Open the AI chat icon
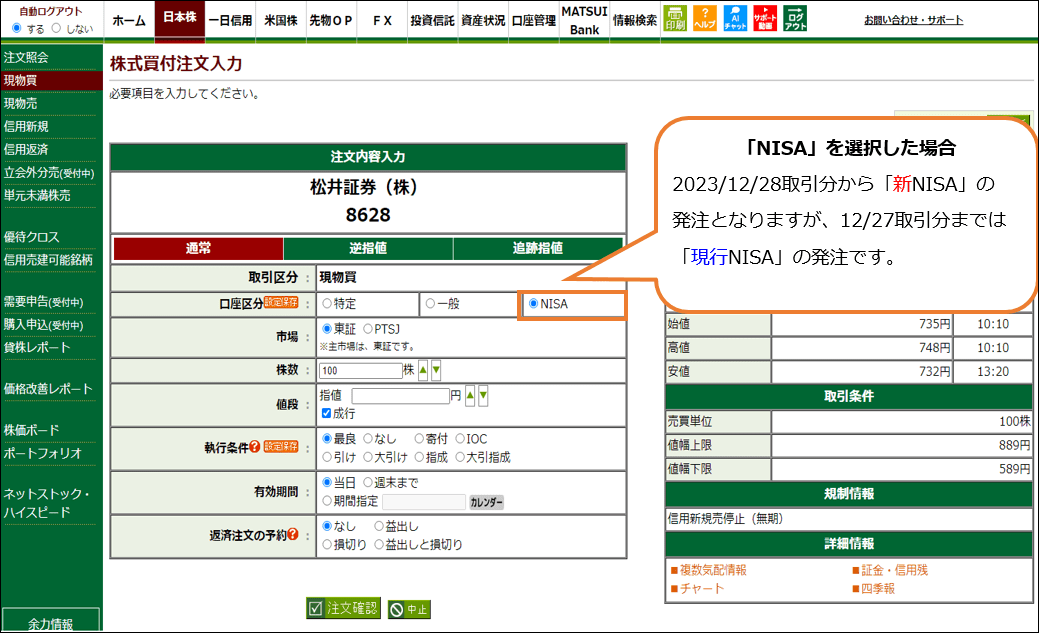The image size is (1039, 633). (735, 19)
